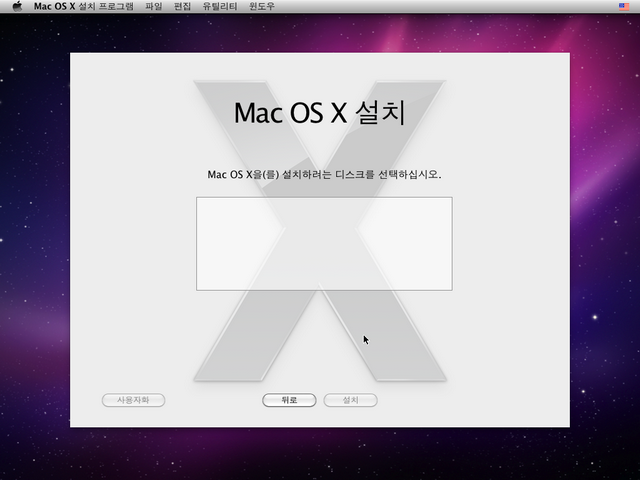Open the 파일 menu
The image size is (640, 480).
click(153, 7)
